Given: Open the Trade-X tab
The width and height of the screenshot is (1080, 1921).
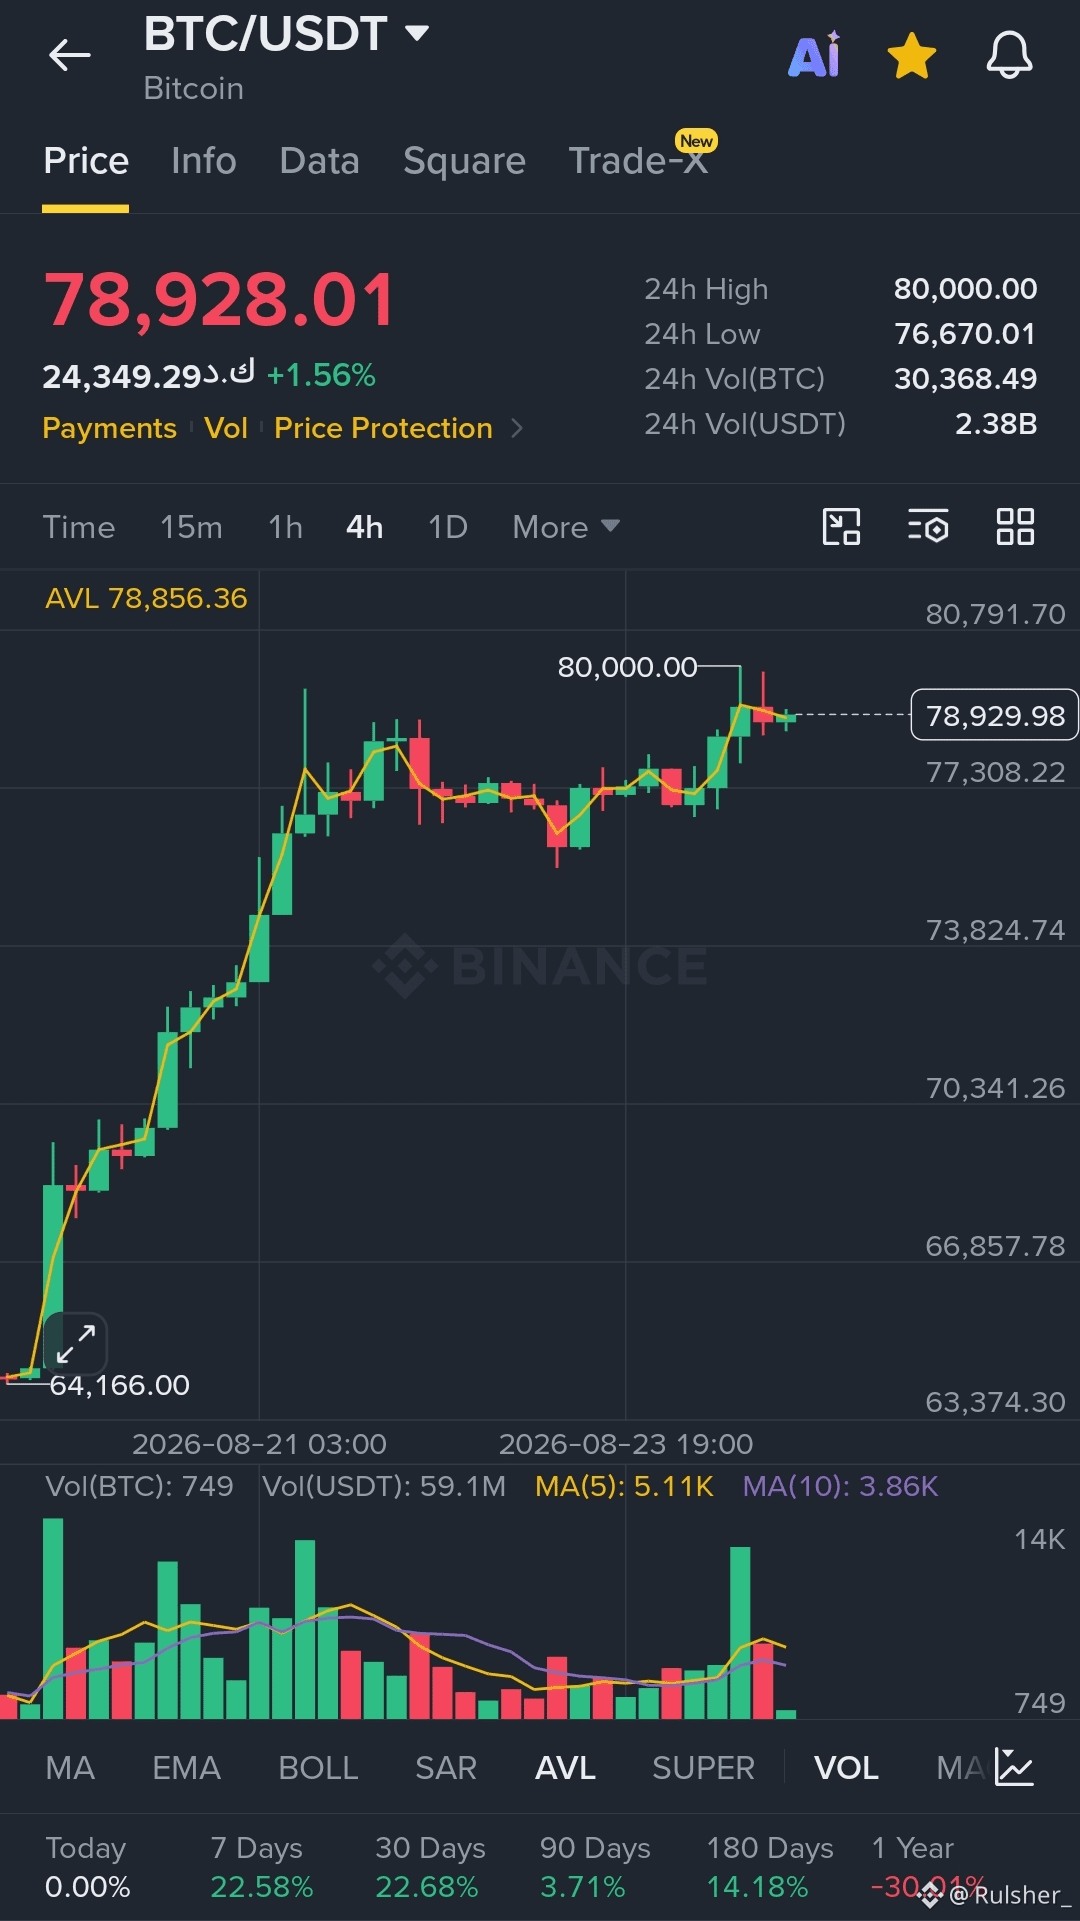Looking at the screenshot, I should (638, 161).
